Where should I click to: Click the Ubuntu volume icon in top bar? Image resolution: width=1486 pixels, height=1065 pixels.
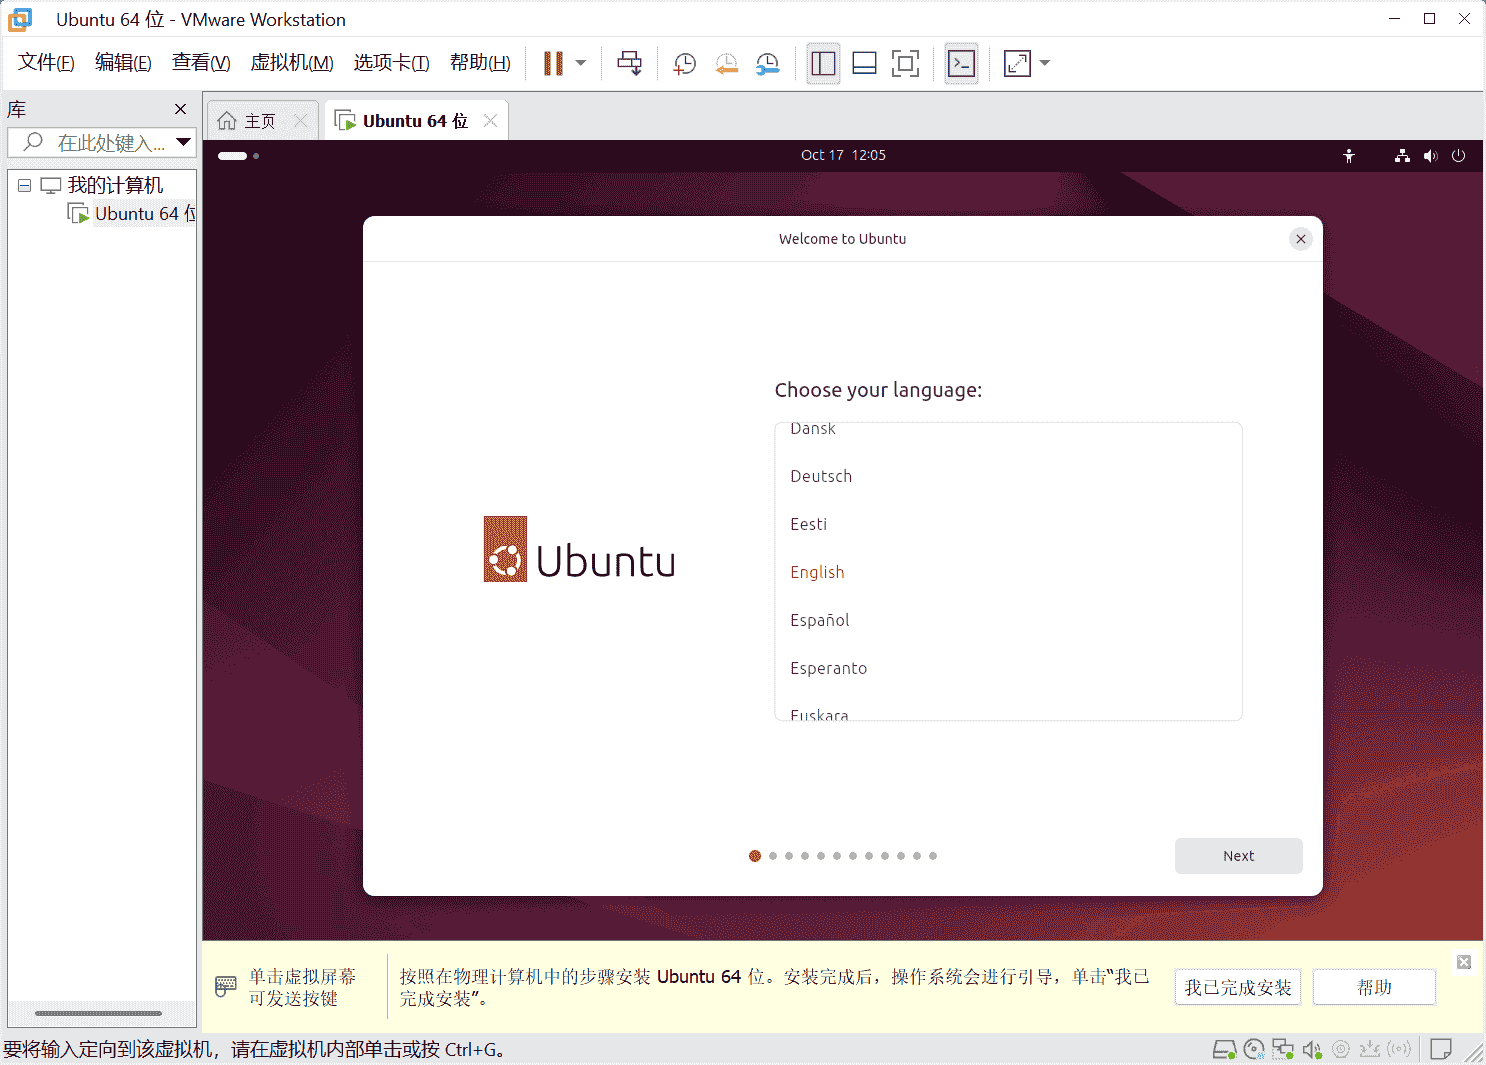point(1430,156)
